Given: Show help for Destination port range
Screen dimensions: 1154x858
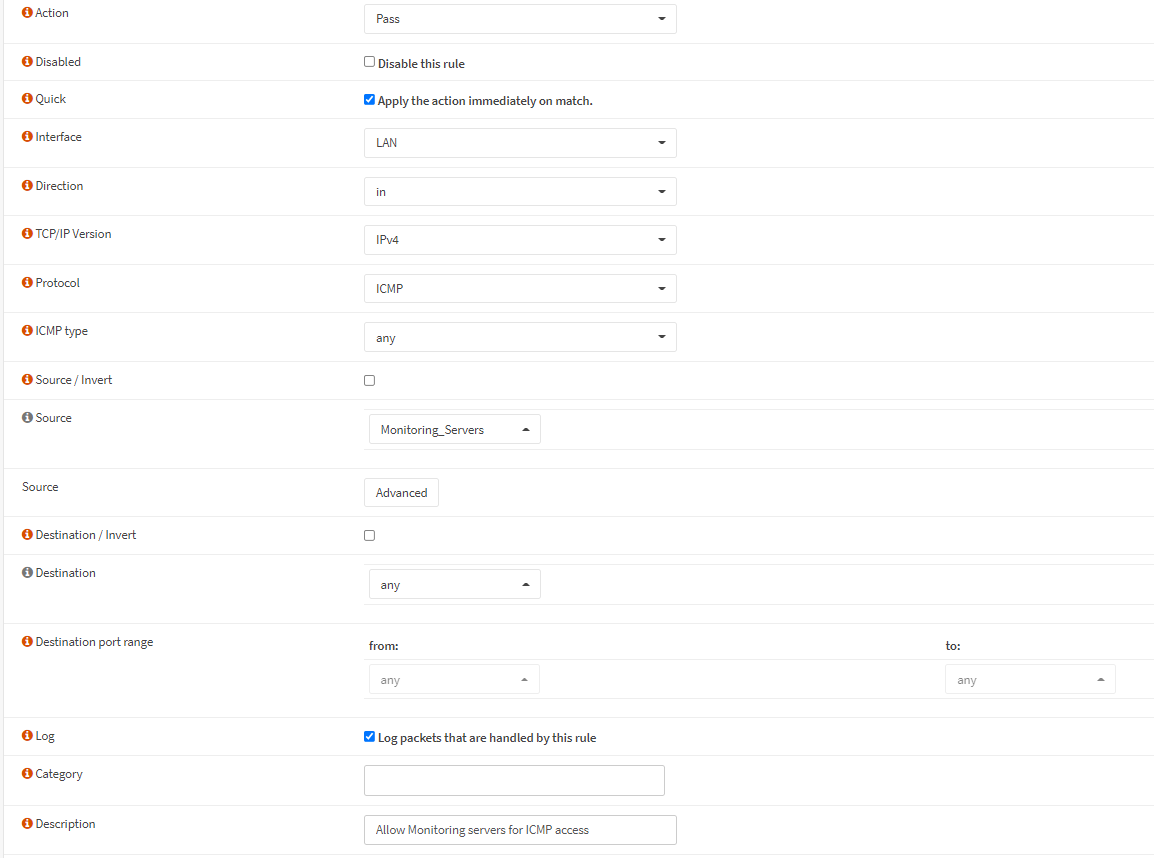Looking at the screenshot, I should pyautogui.click(x=27, y=642).
